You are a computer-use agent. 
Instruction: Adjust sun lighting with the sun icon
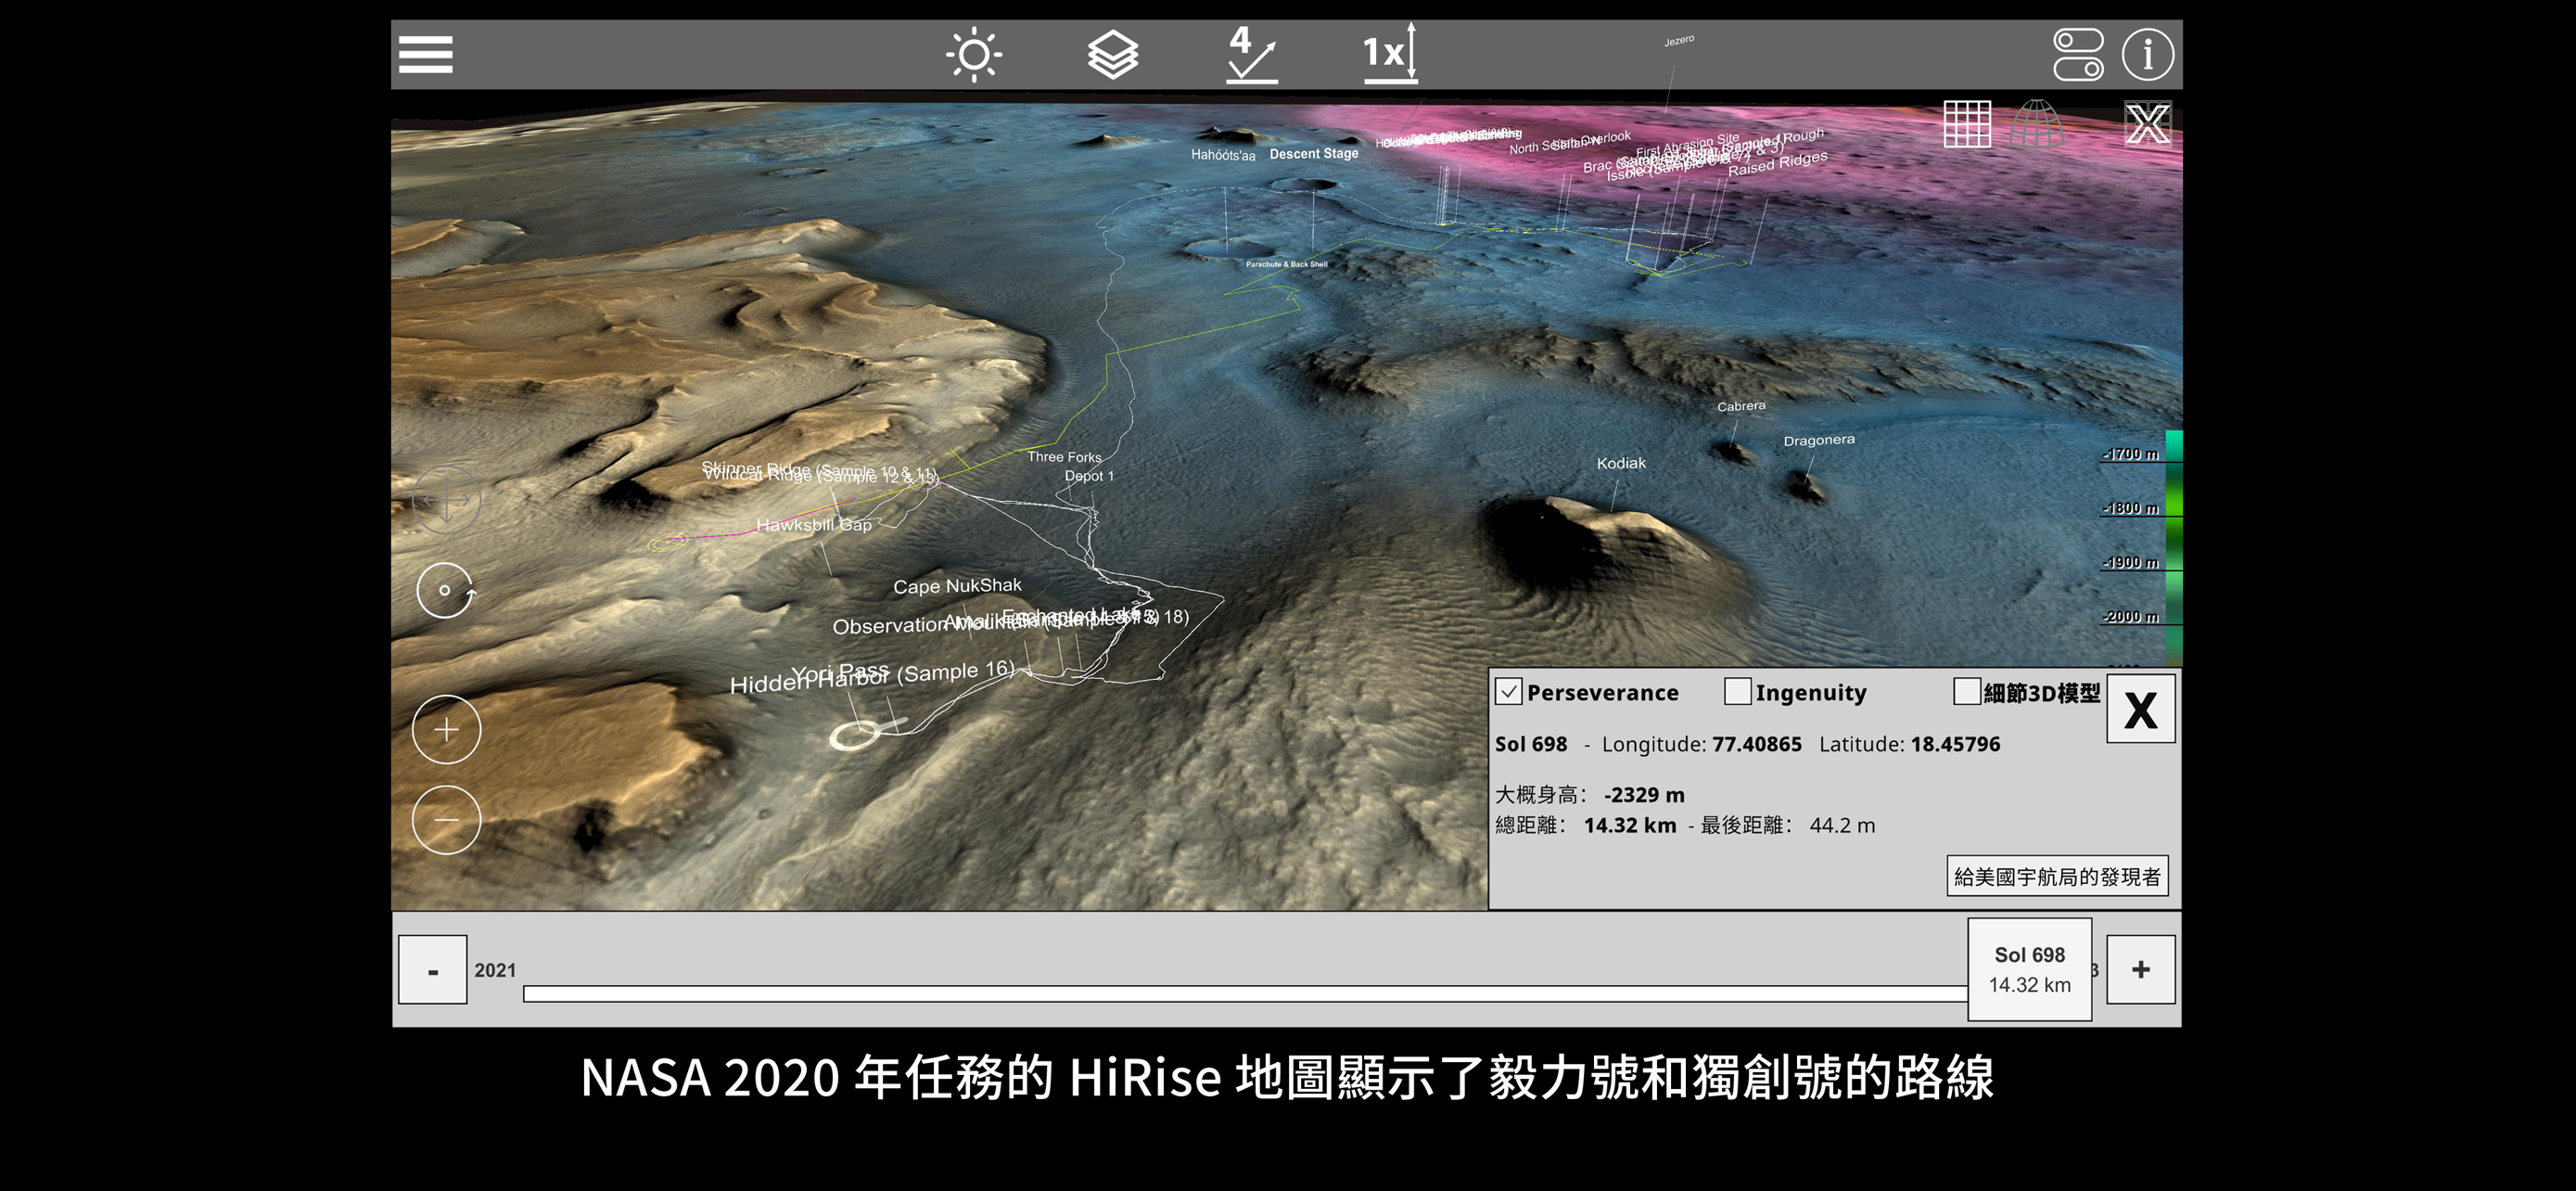click(x=973, y=54)
